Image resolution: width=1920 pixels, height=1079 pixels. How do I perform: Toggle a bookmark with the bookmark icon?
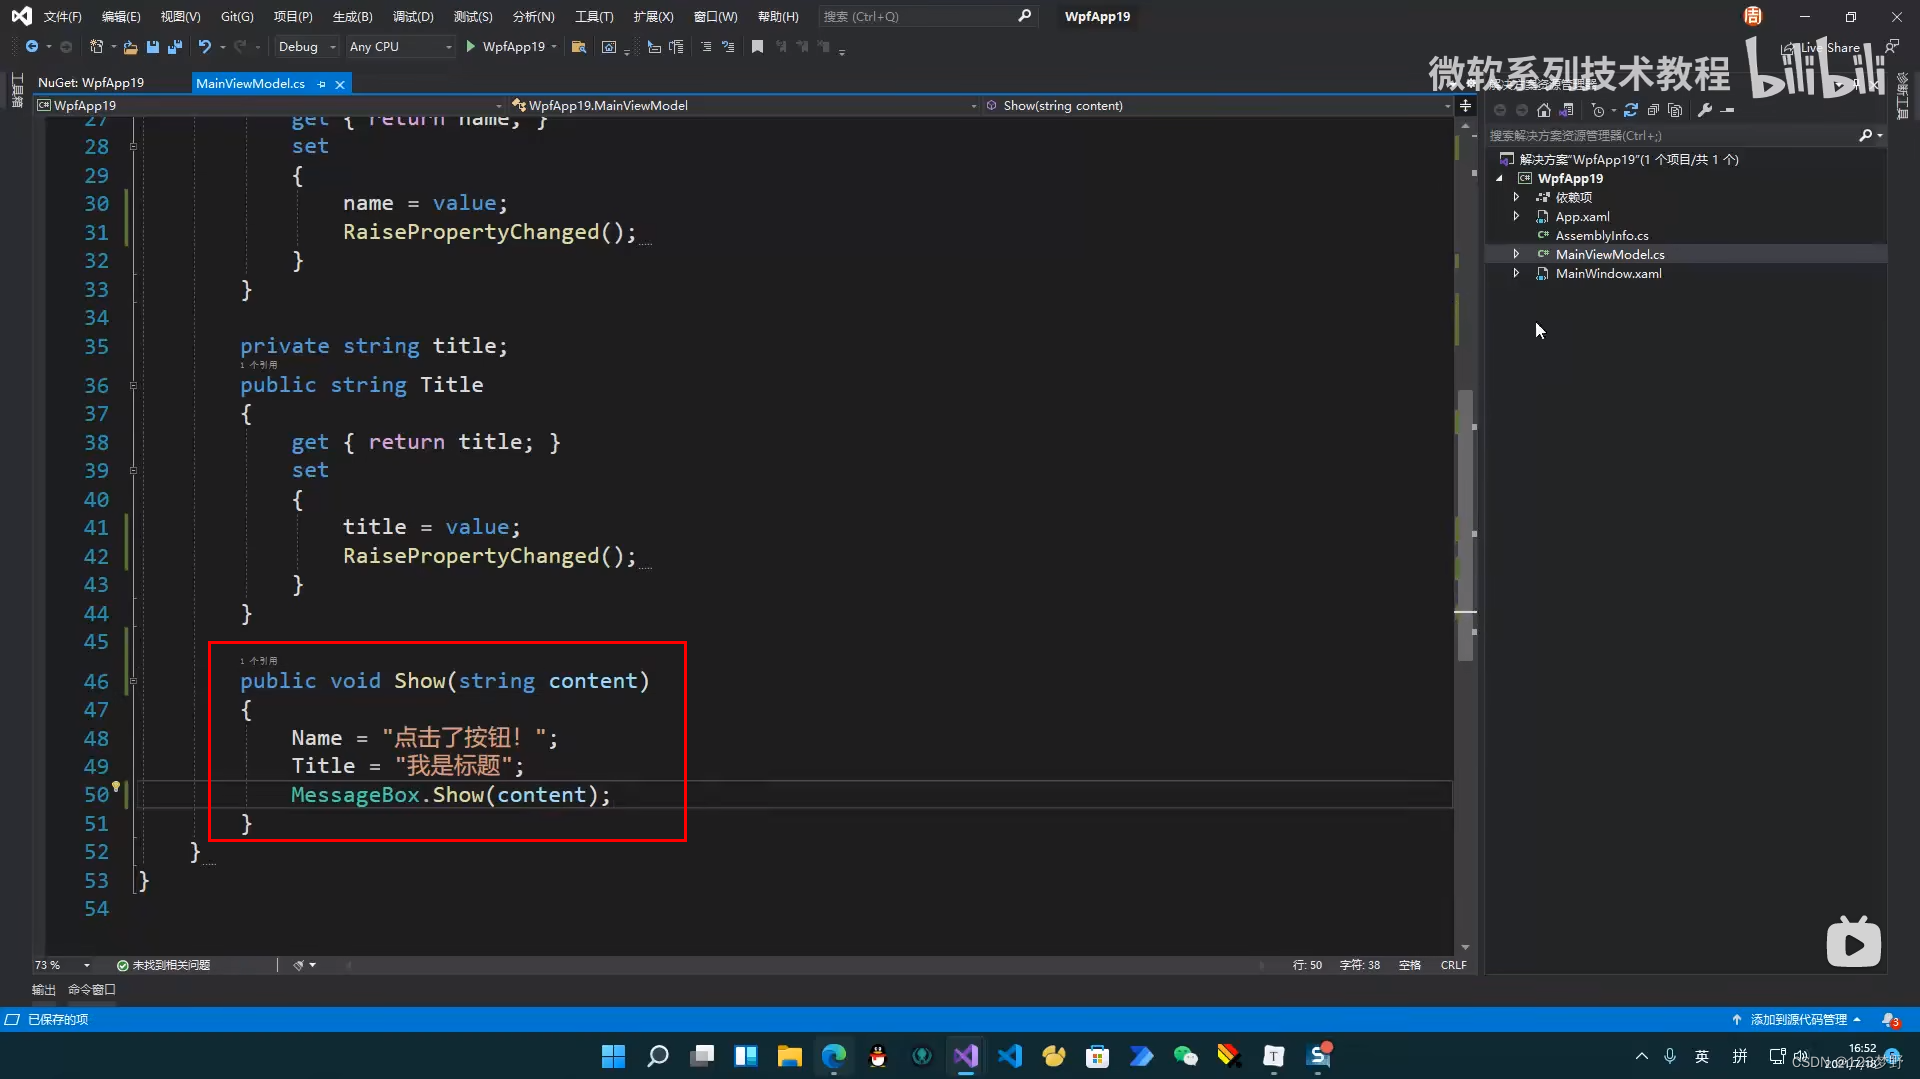click(x=757, y=47)
